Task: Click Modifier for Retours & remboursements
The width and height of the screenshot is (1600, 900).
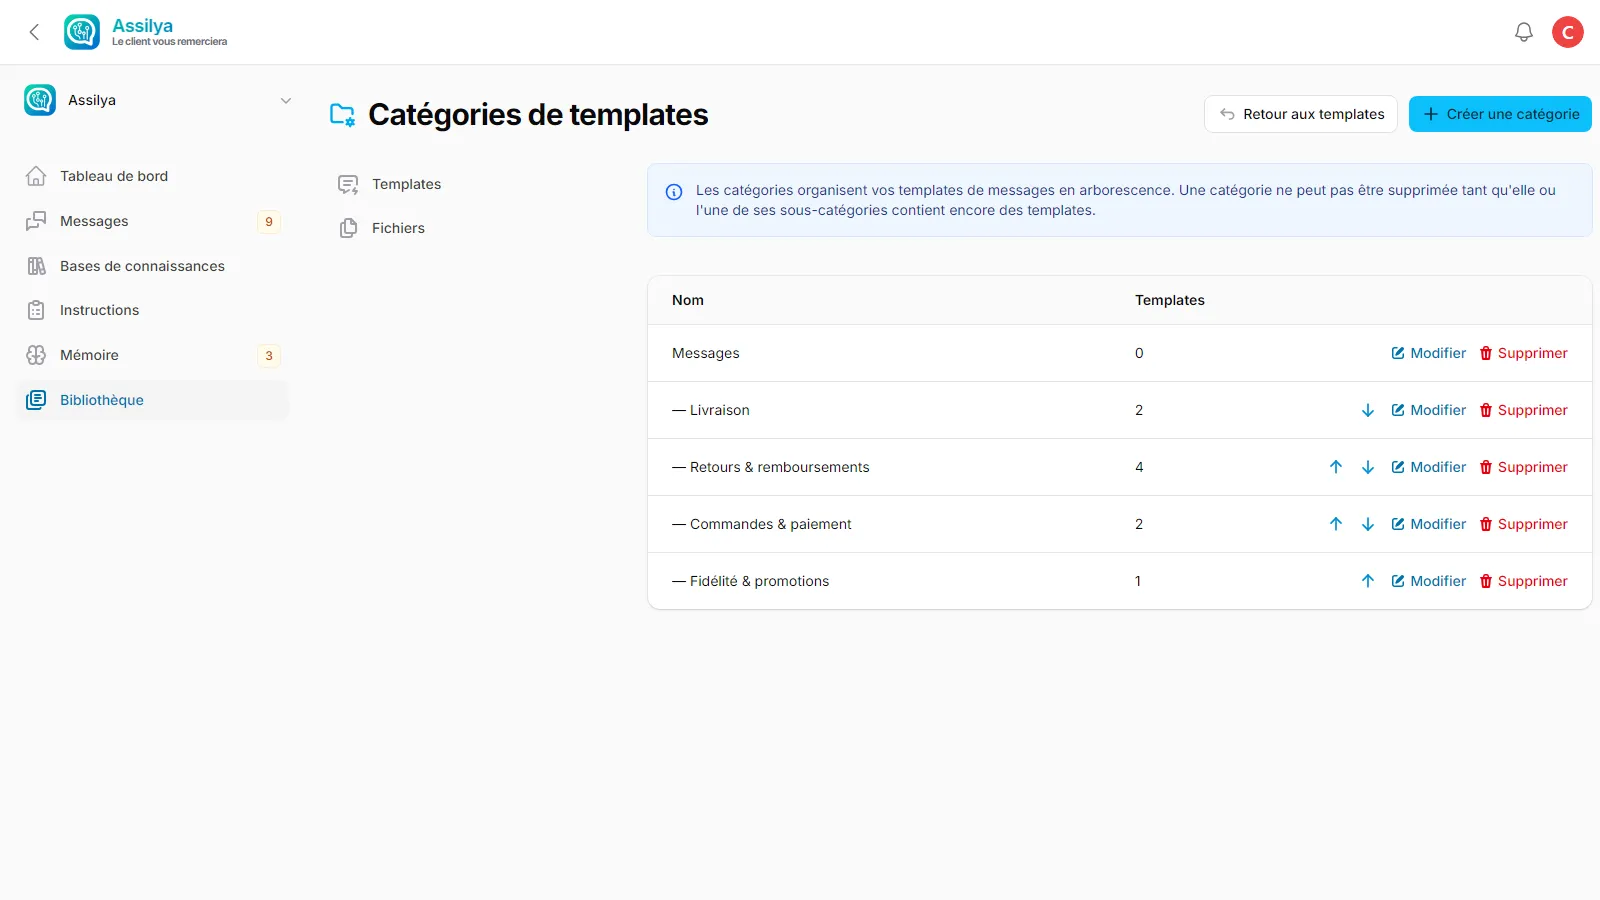Action: [x=1428, y=467]
